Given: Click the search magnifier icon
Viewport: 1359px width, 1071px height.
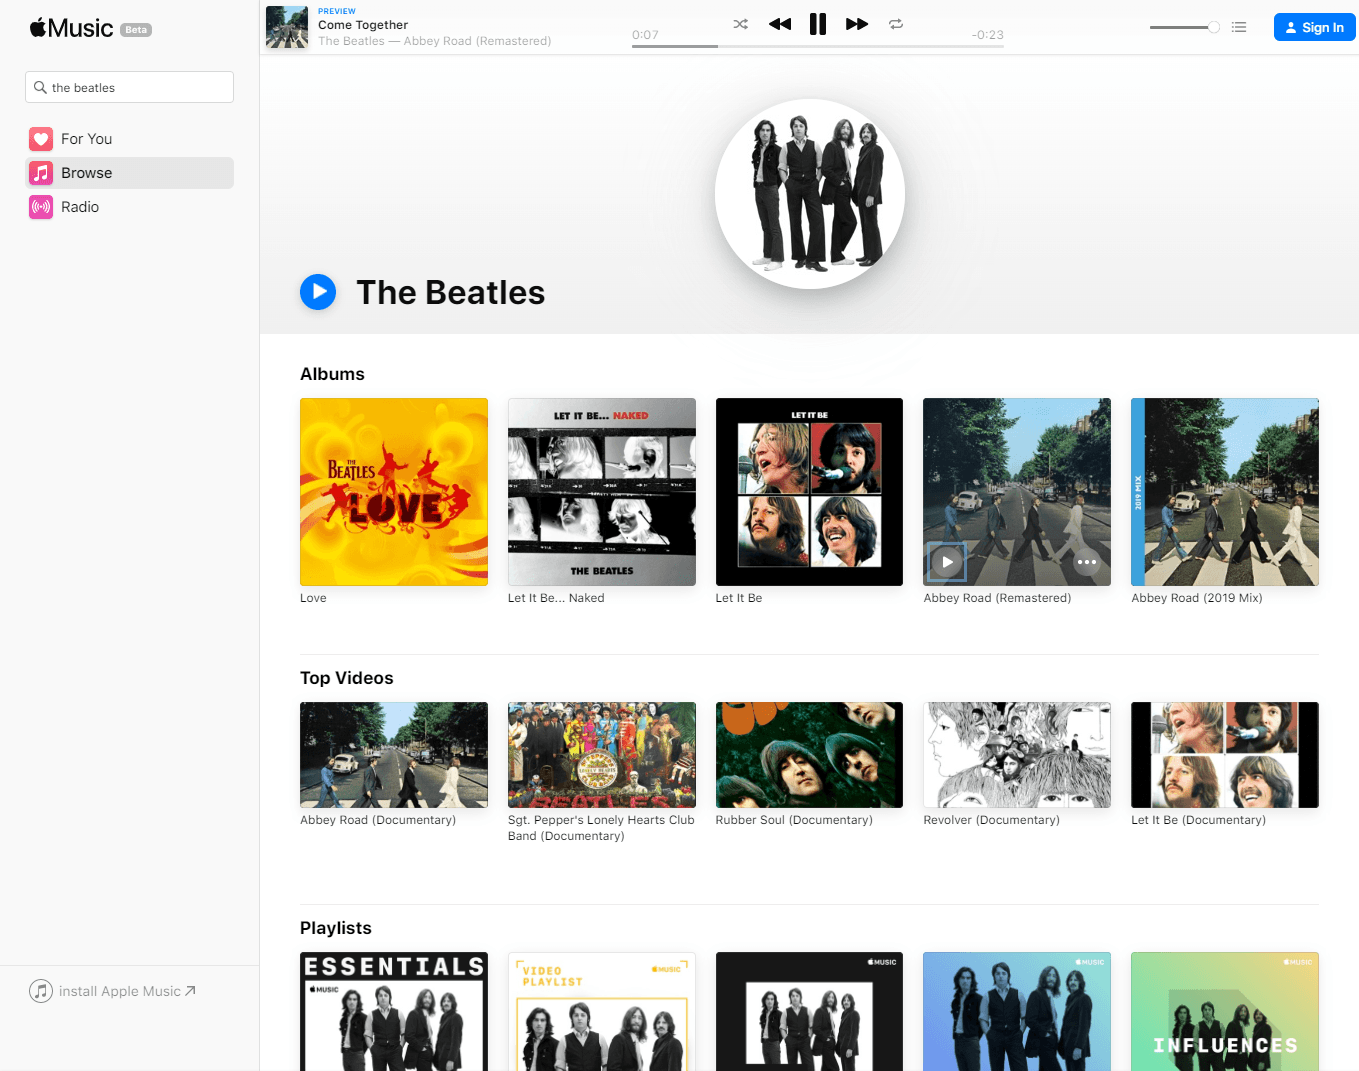Looking at the screenshot, I should pos(40,87).
